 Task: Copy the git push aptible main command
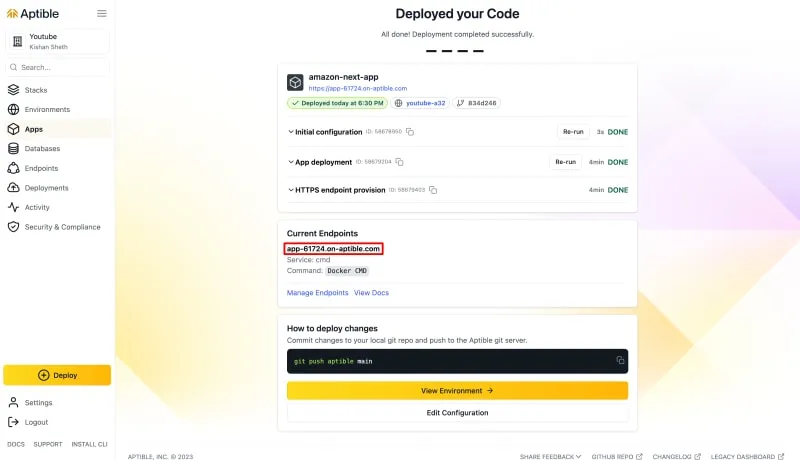coord(620,360)
